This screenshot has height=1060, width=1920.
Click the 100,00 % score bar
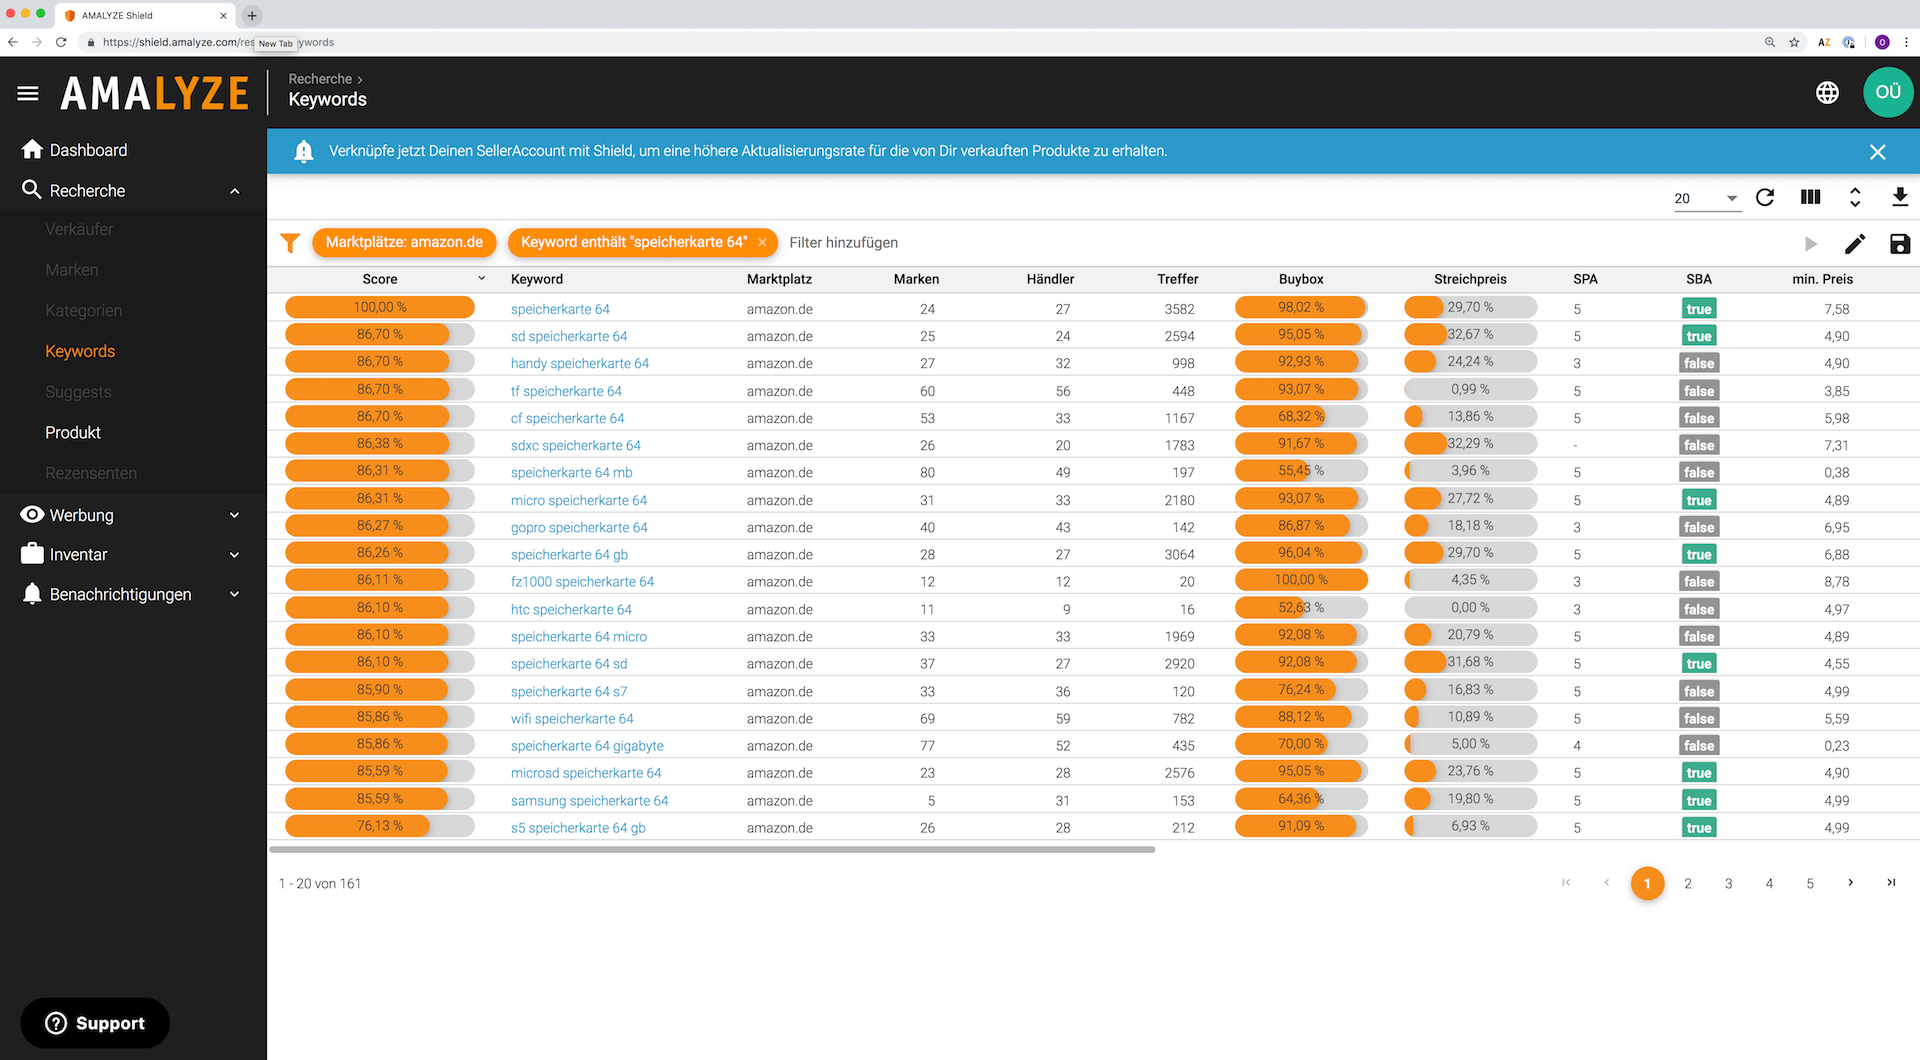pos(380,308)
